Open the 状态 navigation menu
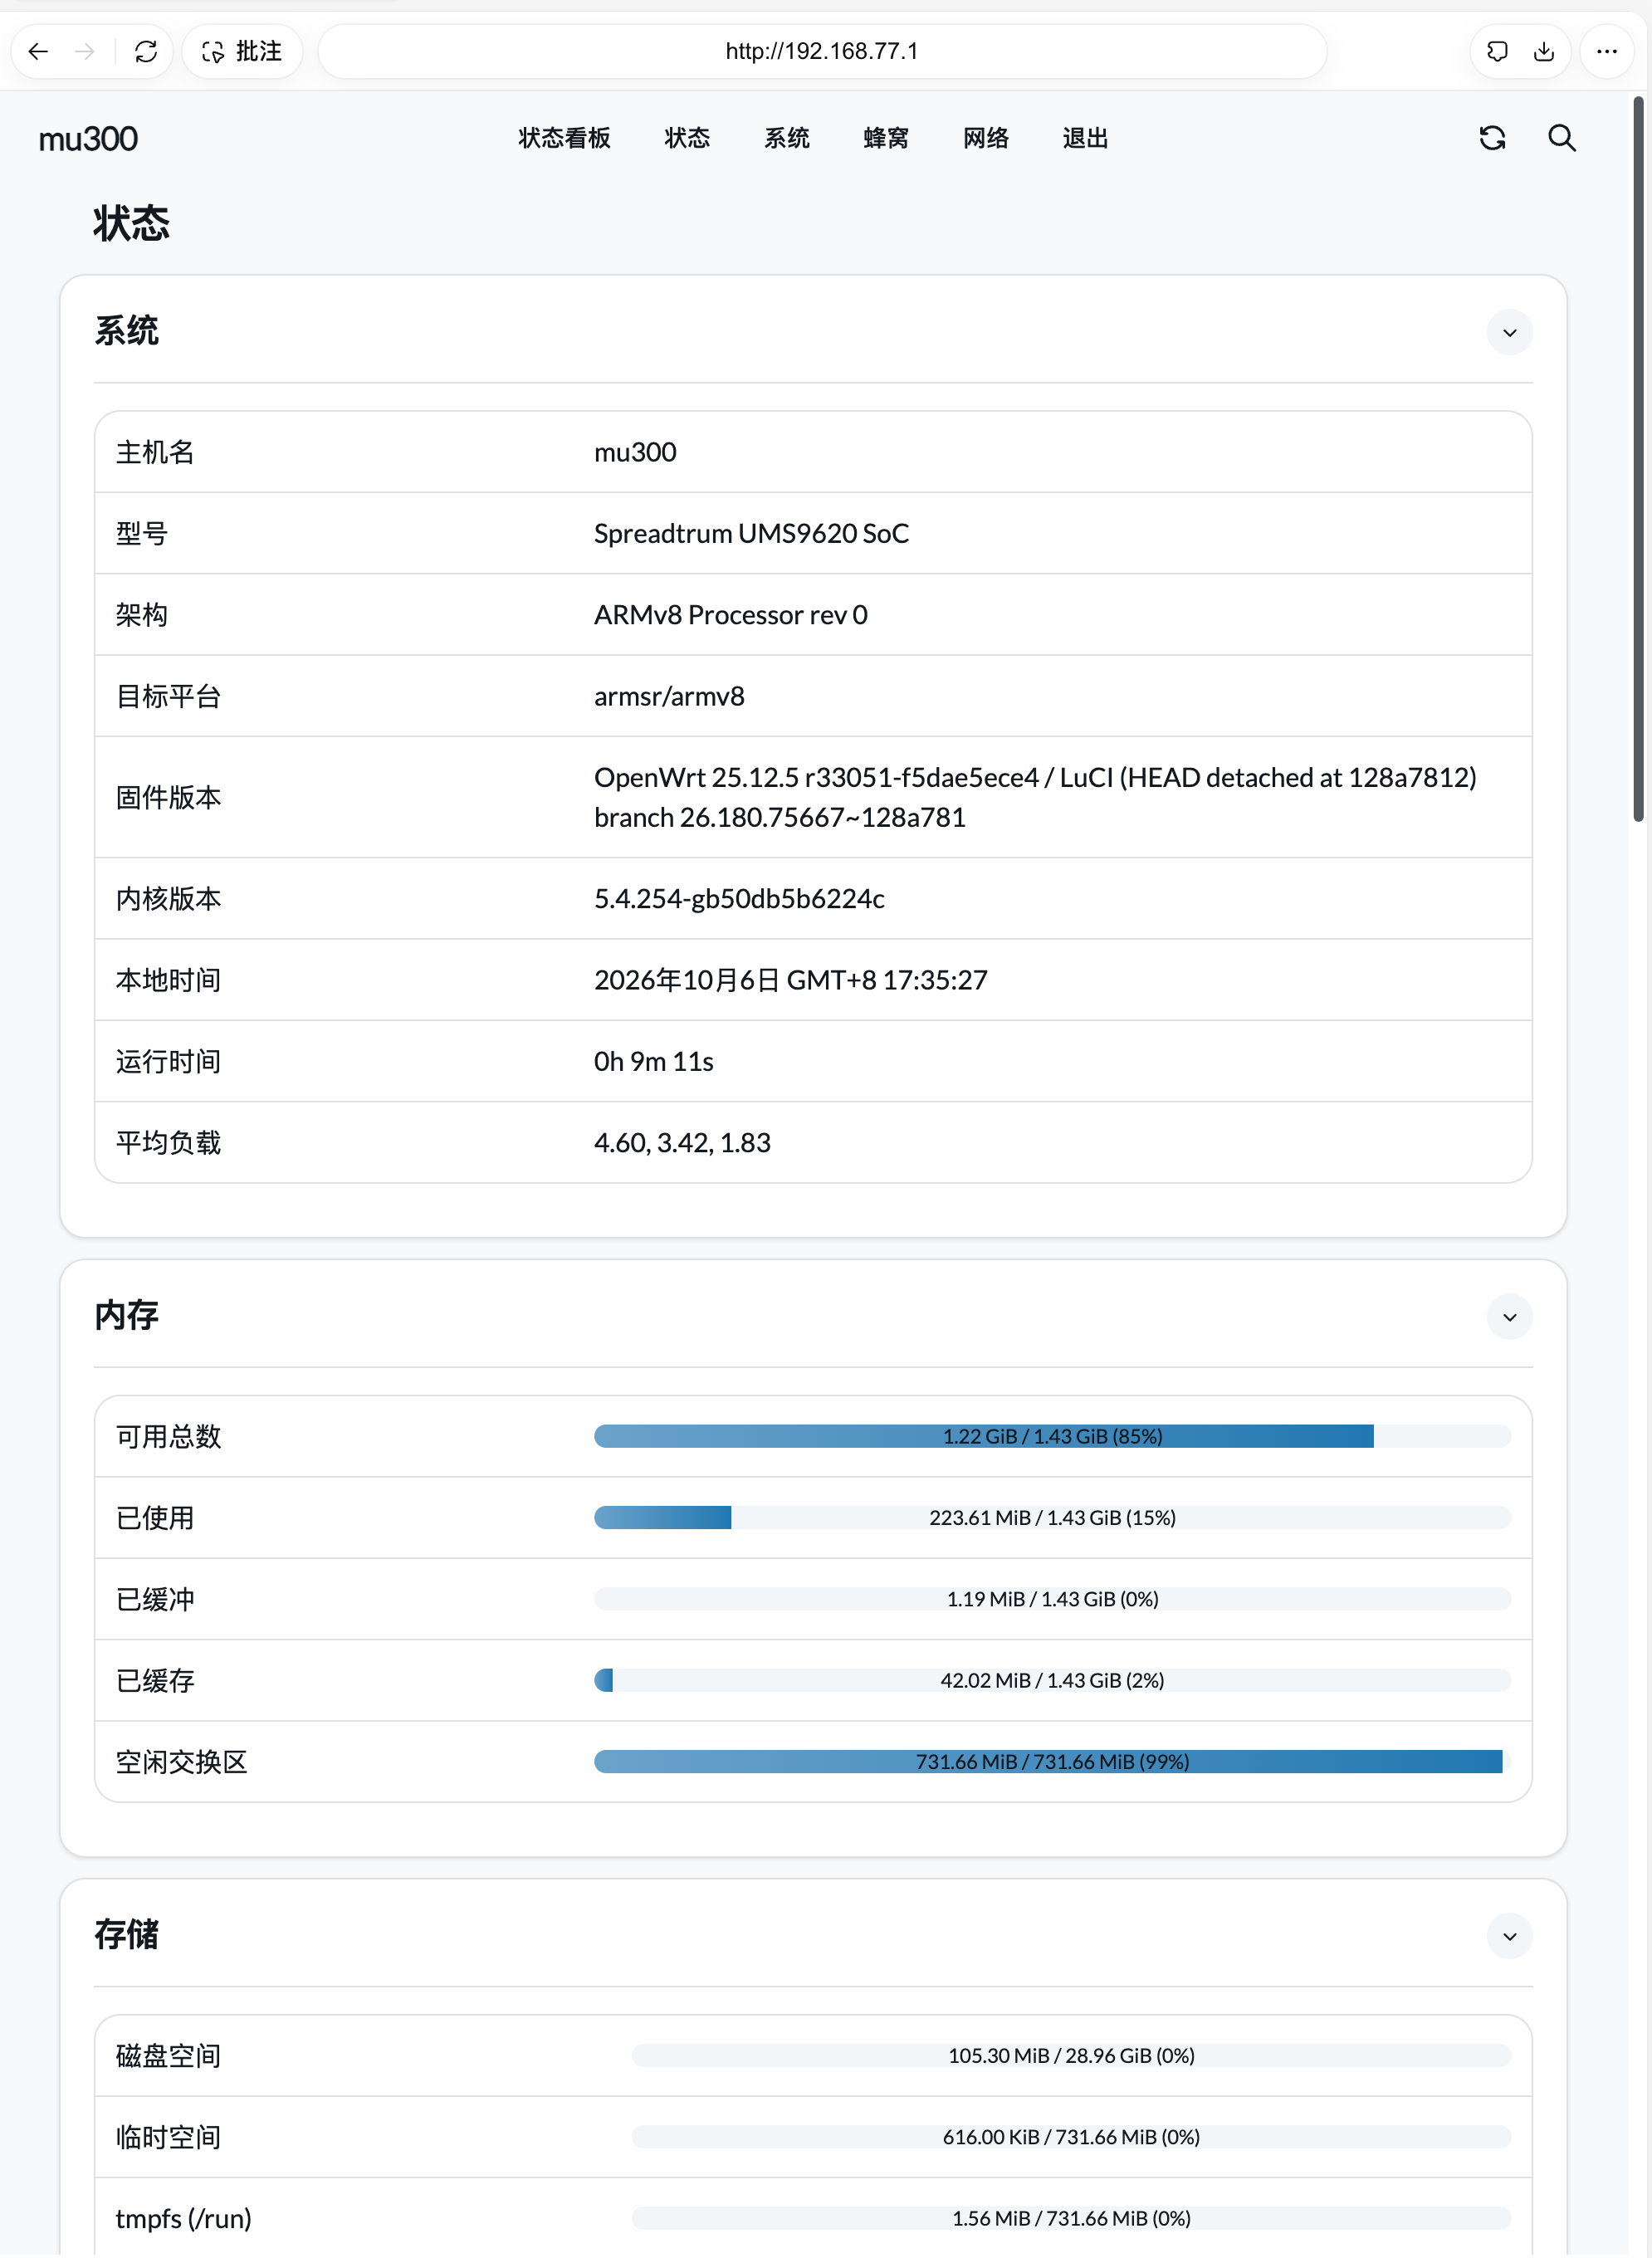 (x=687, y=138)
